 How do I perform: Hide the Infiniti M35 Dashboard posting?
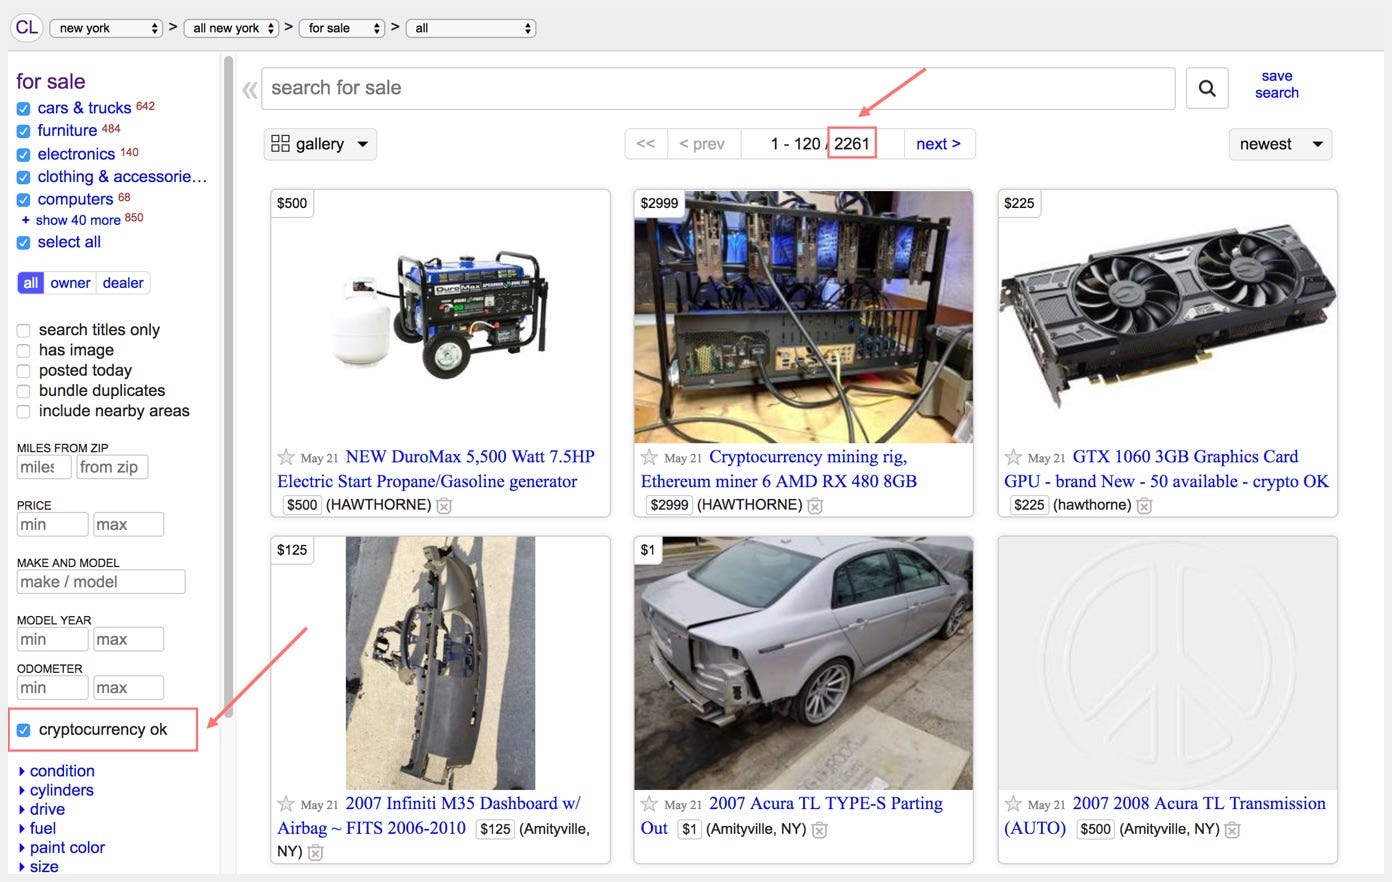click(x=316, y=853)
